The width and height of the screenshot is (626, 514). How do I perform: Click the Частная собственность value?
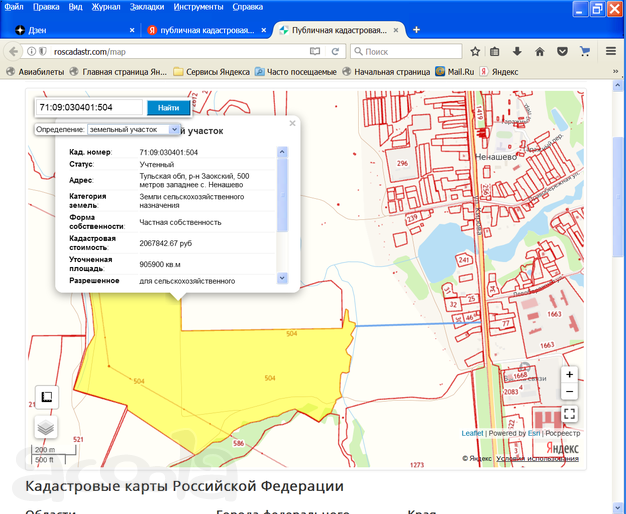pos(180,222)
